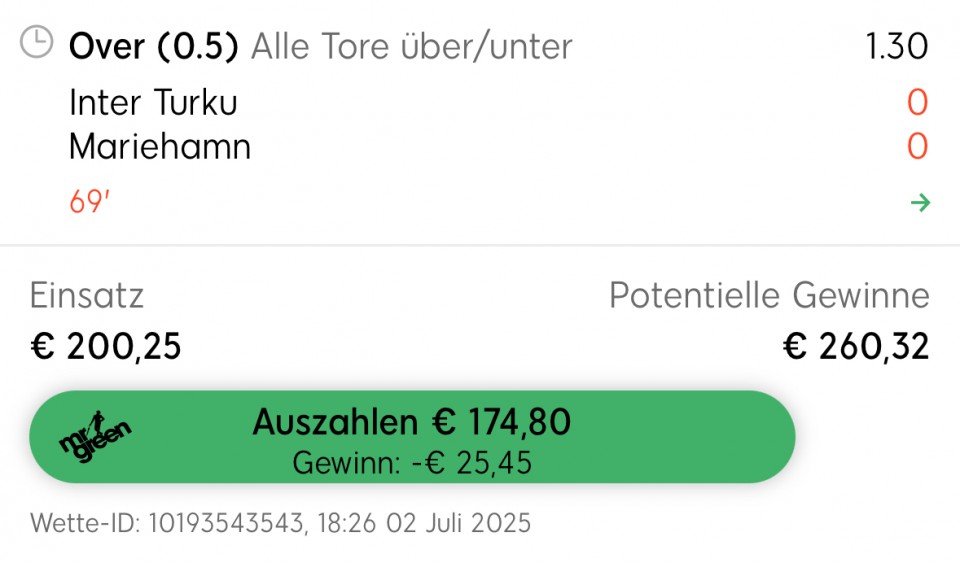Image resolution: width=960 pixels, height=563 pixels.
Task: Click the divider line below the match
Action: [480, 245]
